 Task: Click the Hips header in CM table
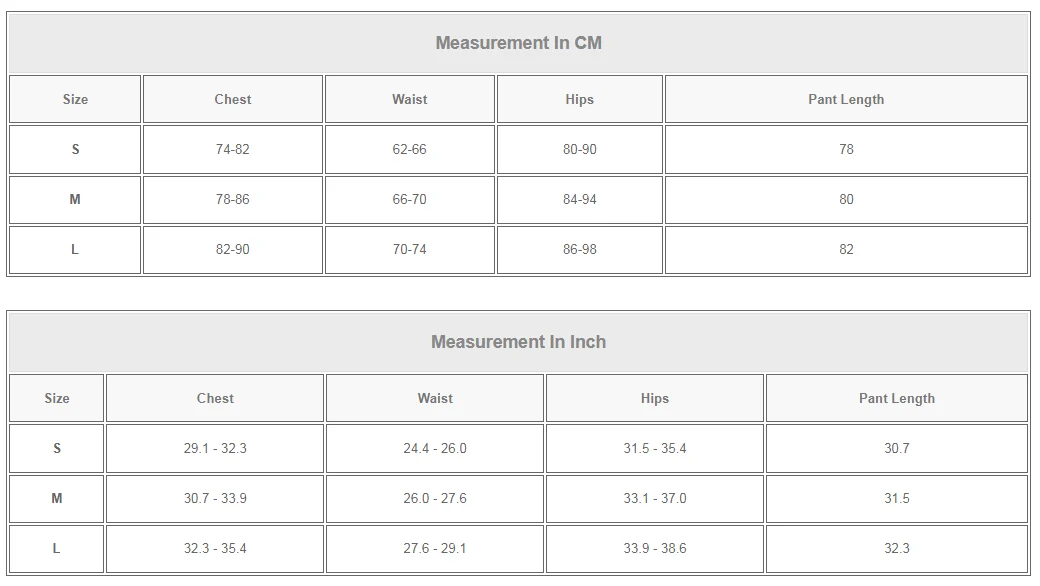(580, 99)
